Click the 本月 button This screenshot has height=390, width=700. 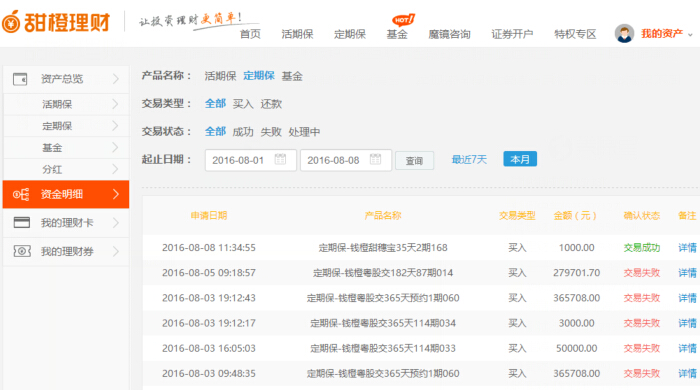pos(520,159)
